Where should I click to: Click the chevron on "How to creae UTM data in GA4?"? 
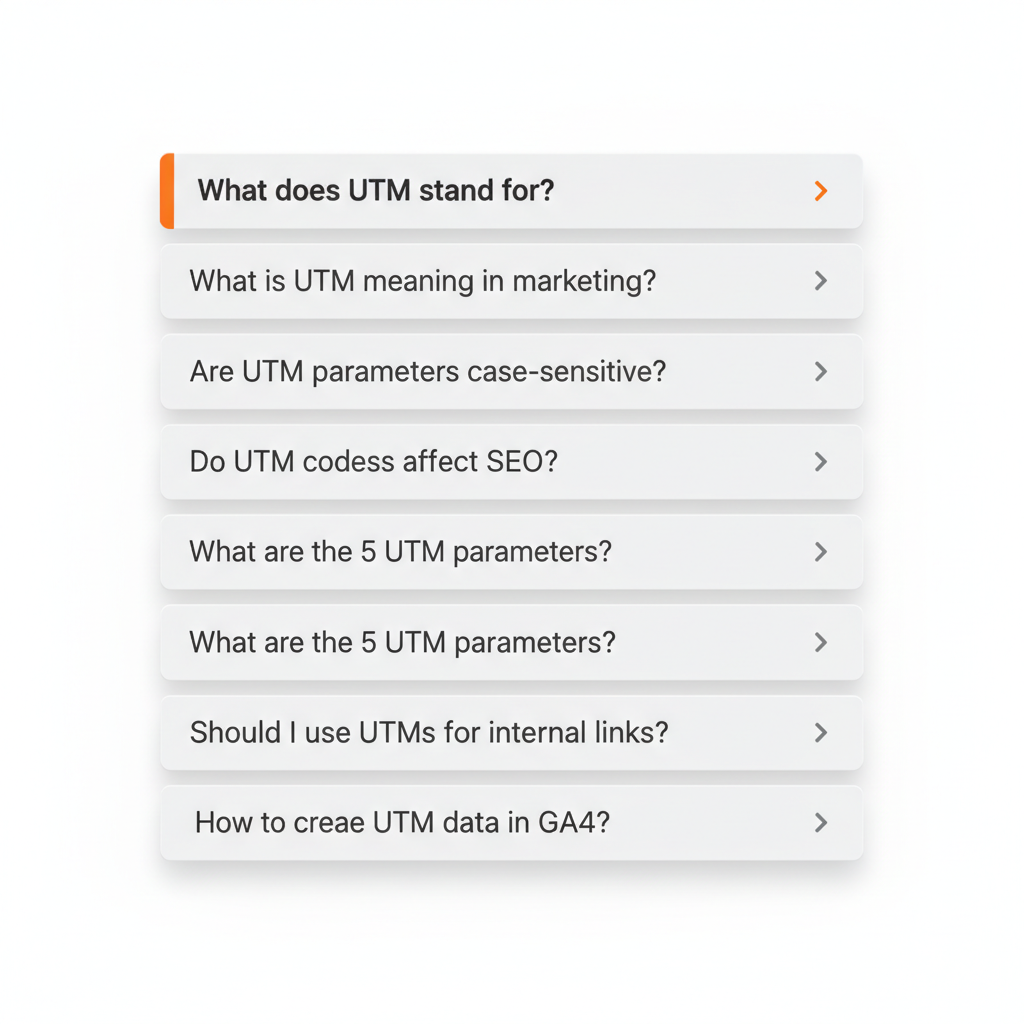820,823
